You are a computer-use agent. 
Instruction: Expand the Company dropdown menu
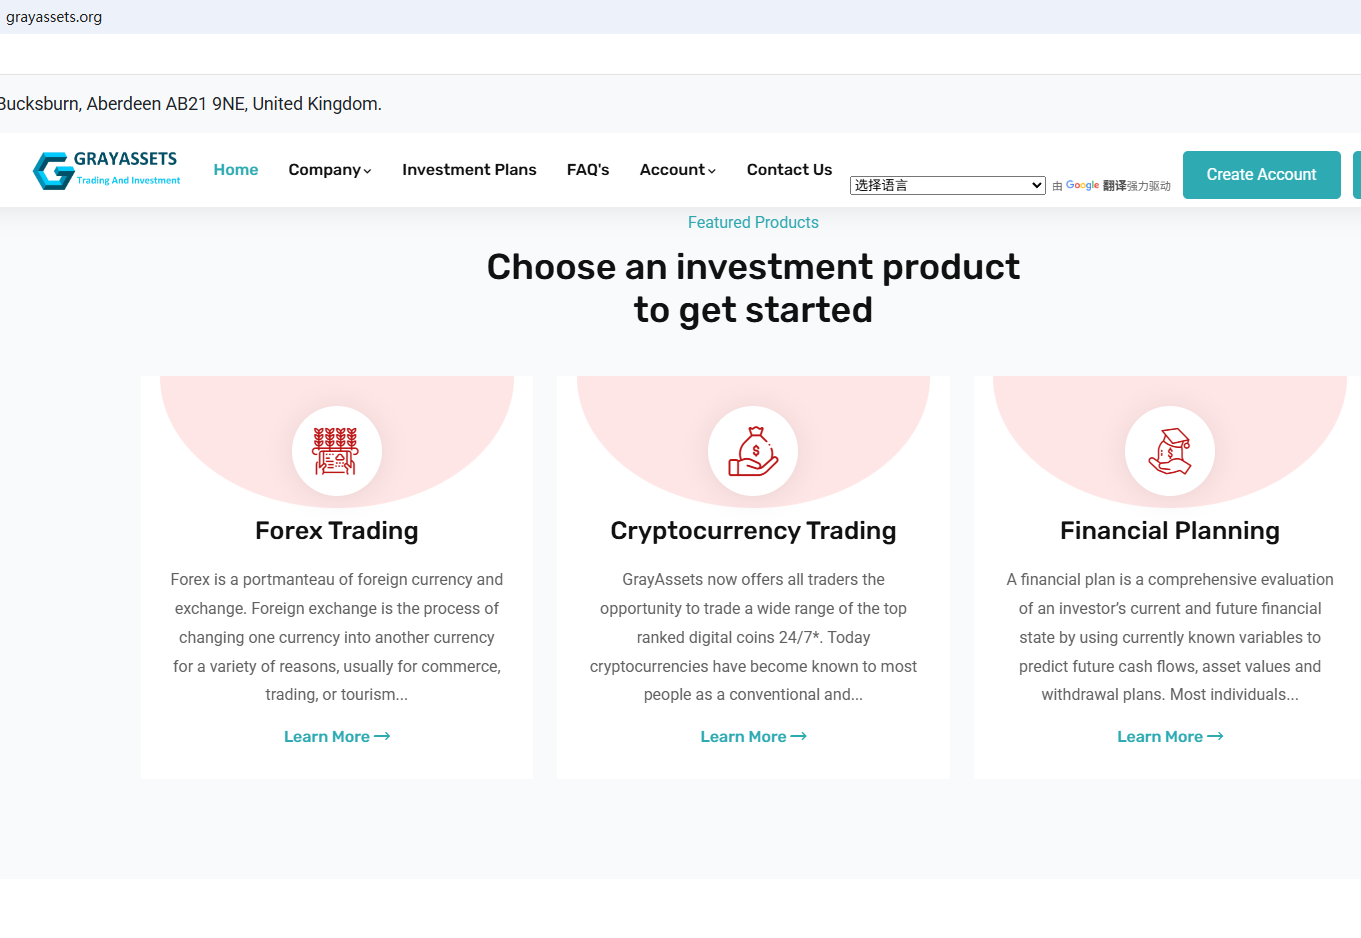click(329, 170)
